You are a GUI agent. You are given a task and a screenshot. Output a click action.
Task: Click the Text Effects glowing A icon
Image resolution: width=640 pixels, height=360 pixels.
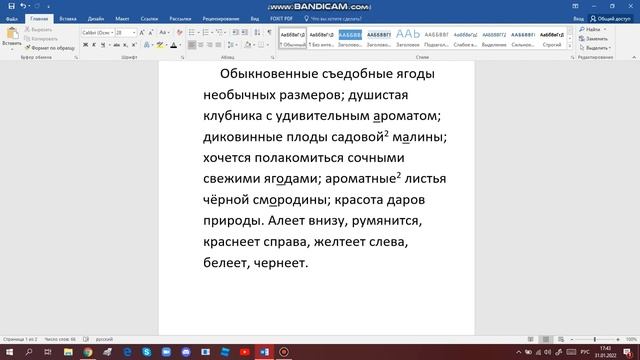(147, 45)
